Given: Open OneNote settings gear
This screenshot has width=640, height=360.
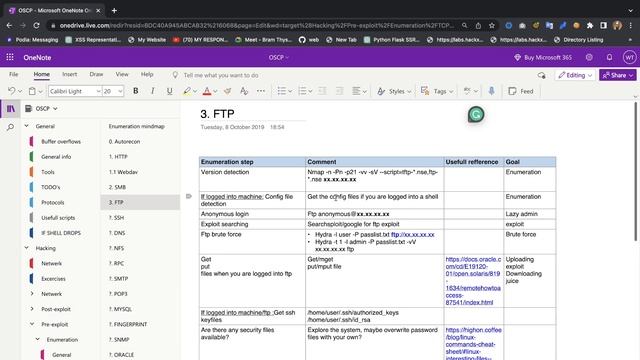Looking at the screenshot, I should coord(589,58).
